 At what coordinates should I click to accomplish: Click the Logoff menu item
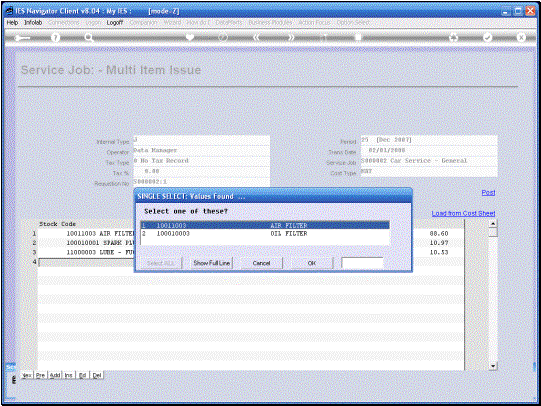click(115, 22)
